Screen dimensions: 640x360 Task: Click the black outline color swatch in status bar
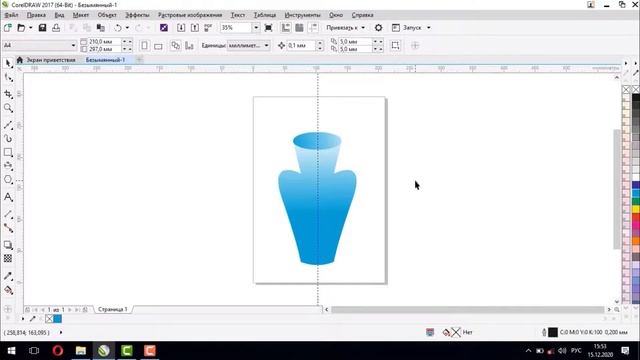[553, 332]
